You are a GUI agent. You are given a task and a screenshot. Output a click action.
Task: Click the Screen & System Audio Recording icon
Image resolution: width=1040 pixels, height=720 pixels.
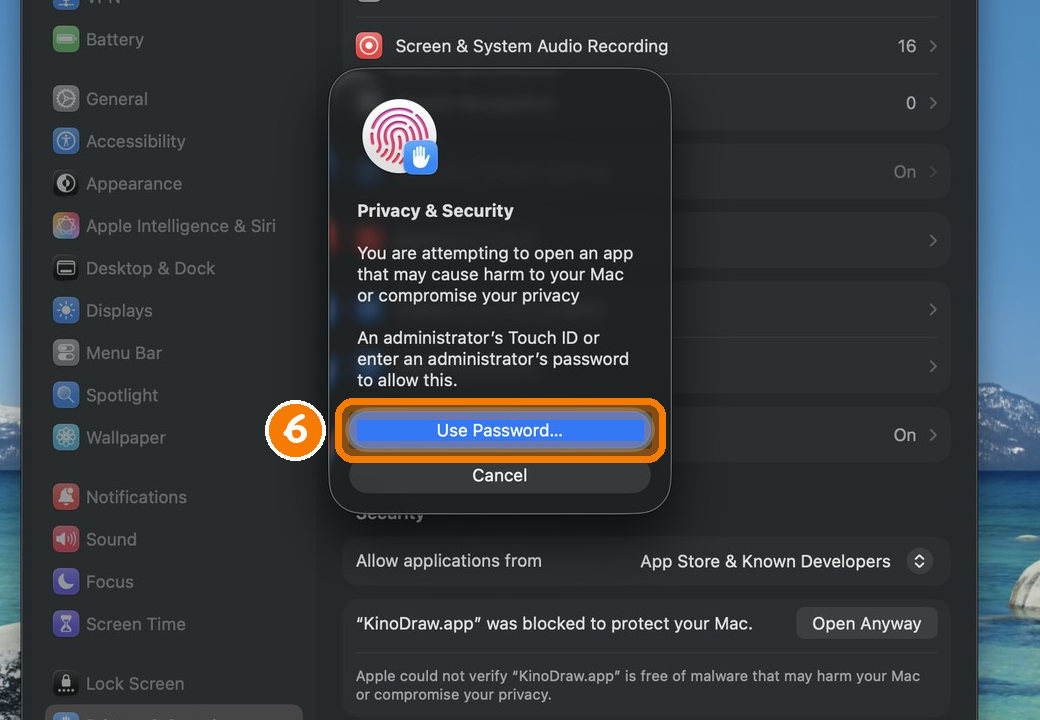369,46
